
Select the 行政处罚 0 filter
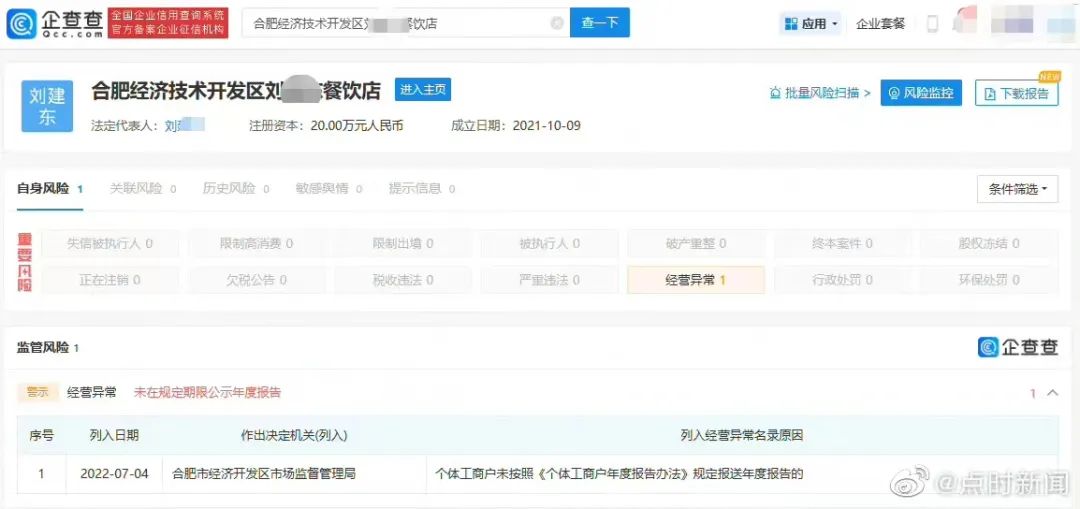coord(842,280)
